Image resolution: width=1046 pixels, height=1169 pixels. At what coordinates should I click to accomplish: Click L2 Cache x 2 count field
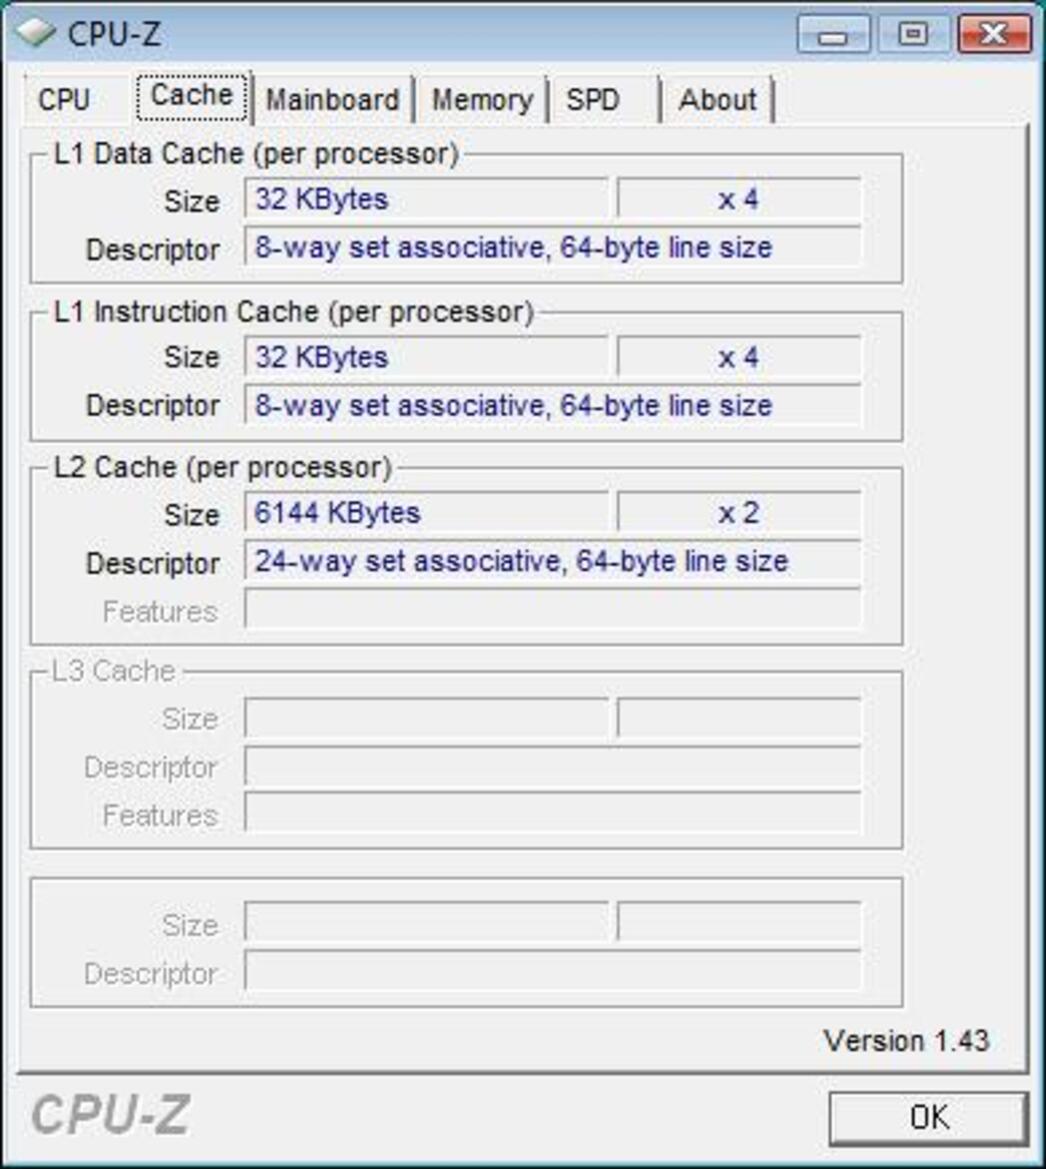point(739,513)
